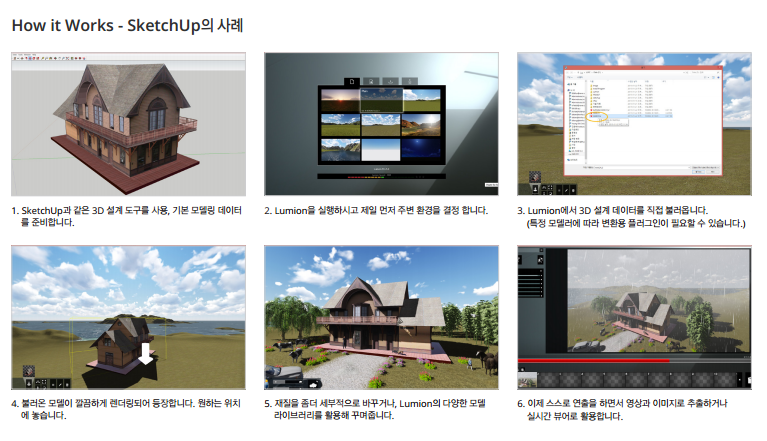Choose the highlighted plain cloudy sky environment preset

[x=382, y=100]
